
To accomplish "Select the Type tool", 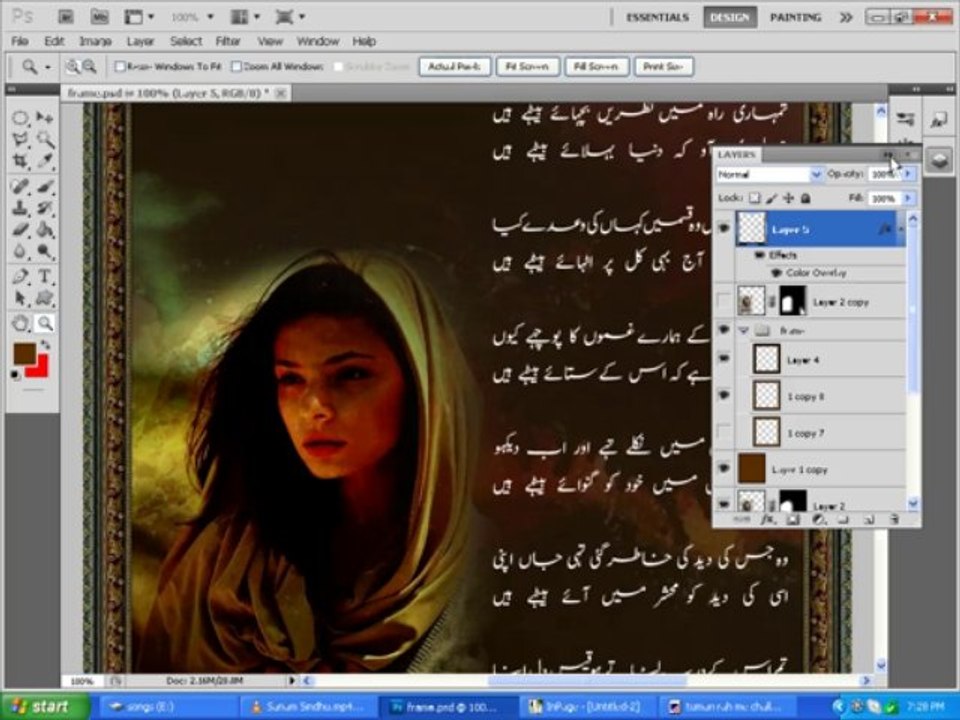I will pos(44,276).
